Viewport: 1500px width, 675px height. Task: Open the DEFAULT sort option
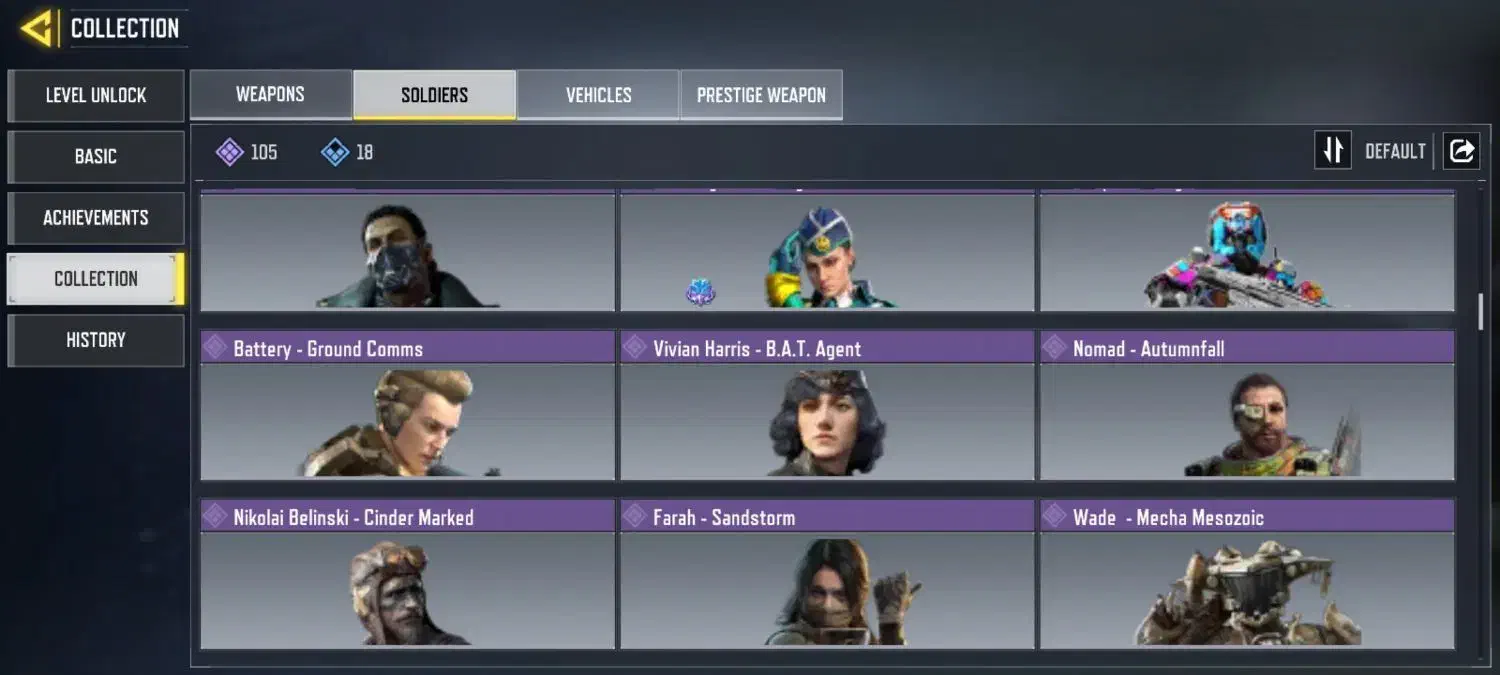(x=1395, y=151)
